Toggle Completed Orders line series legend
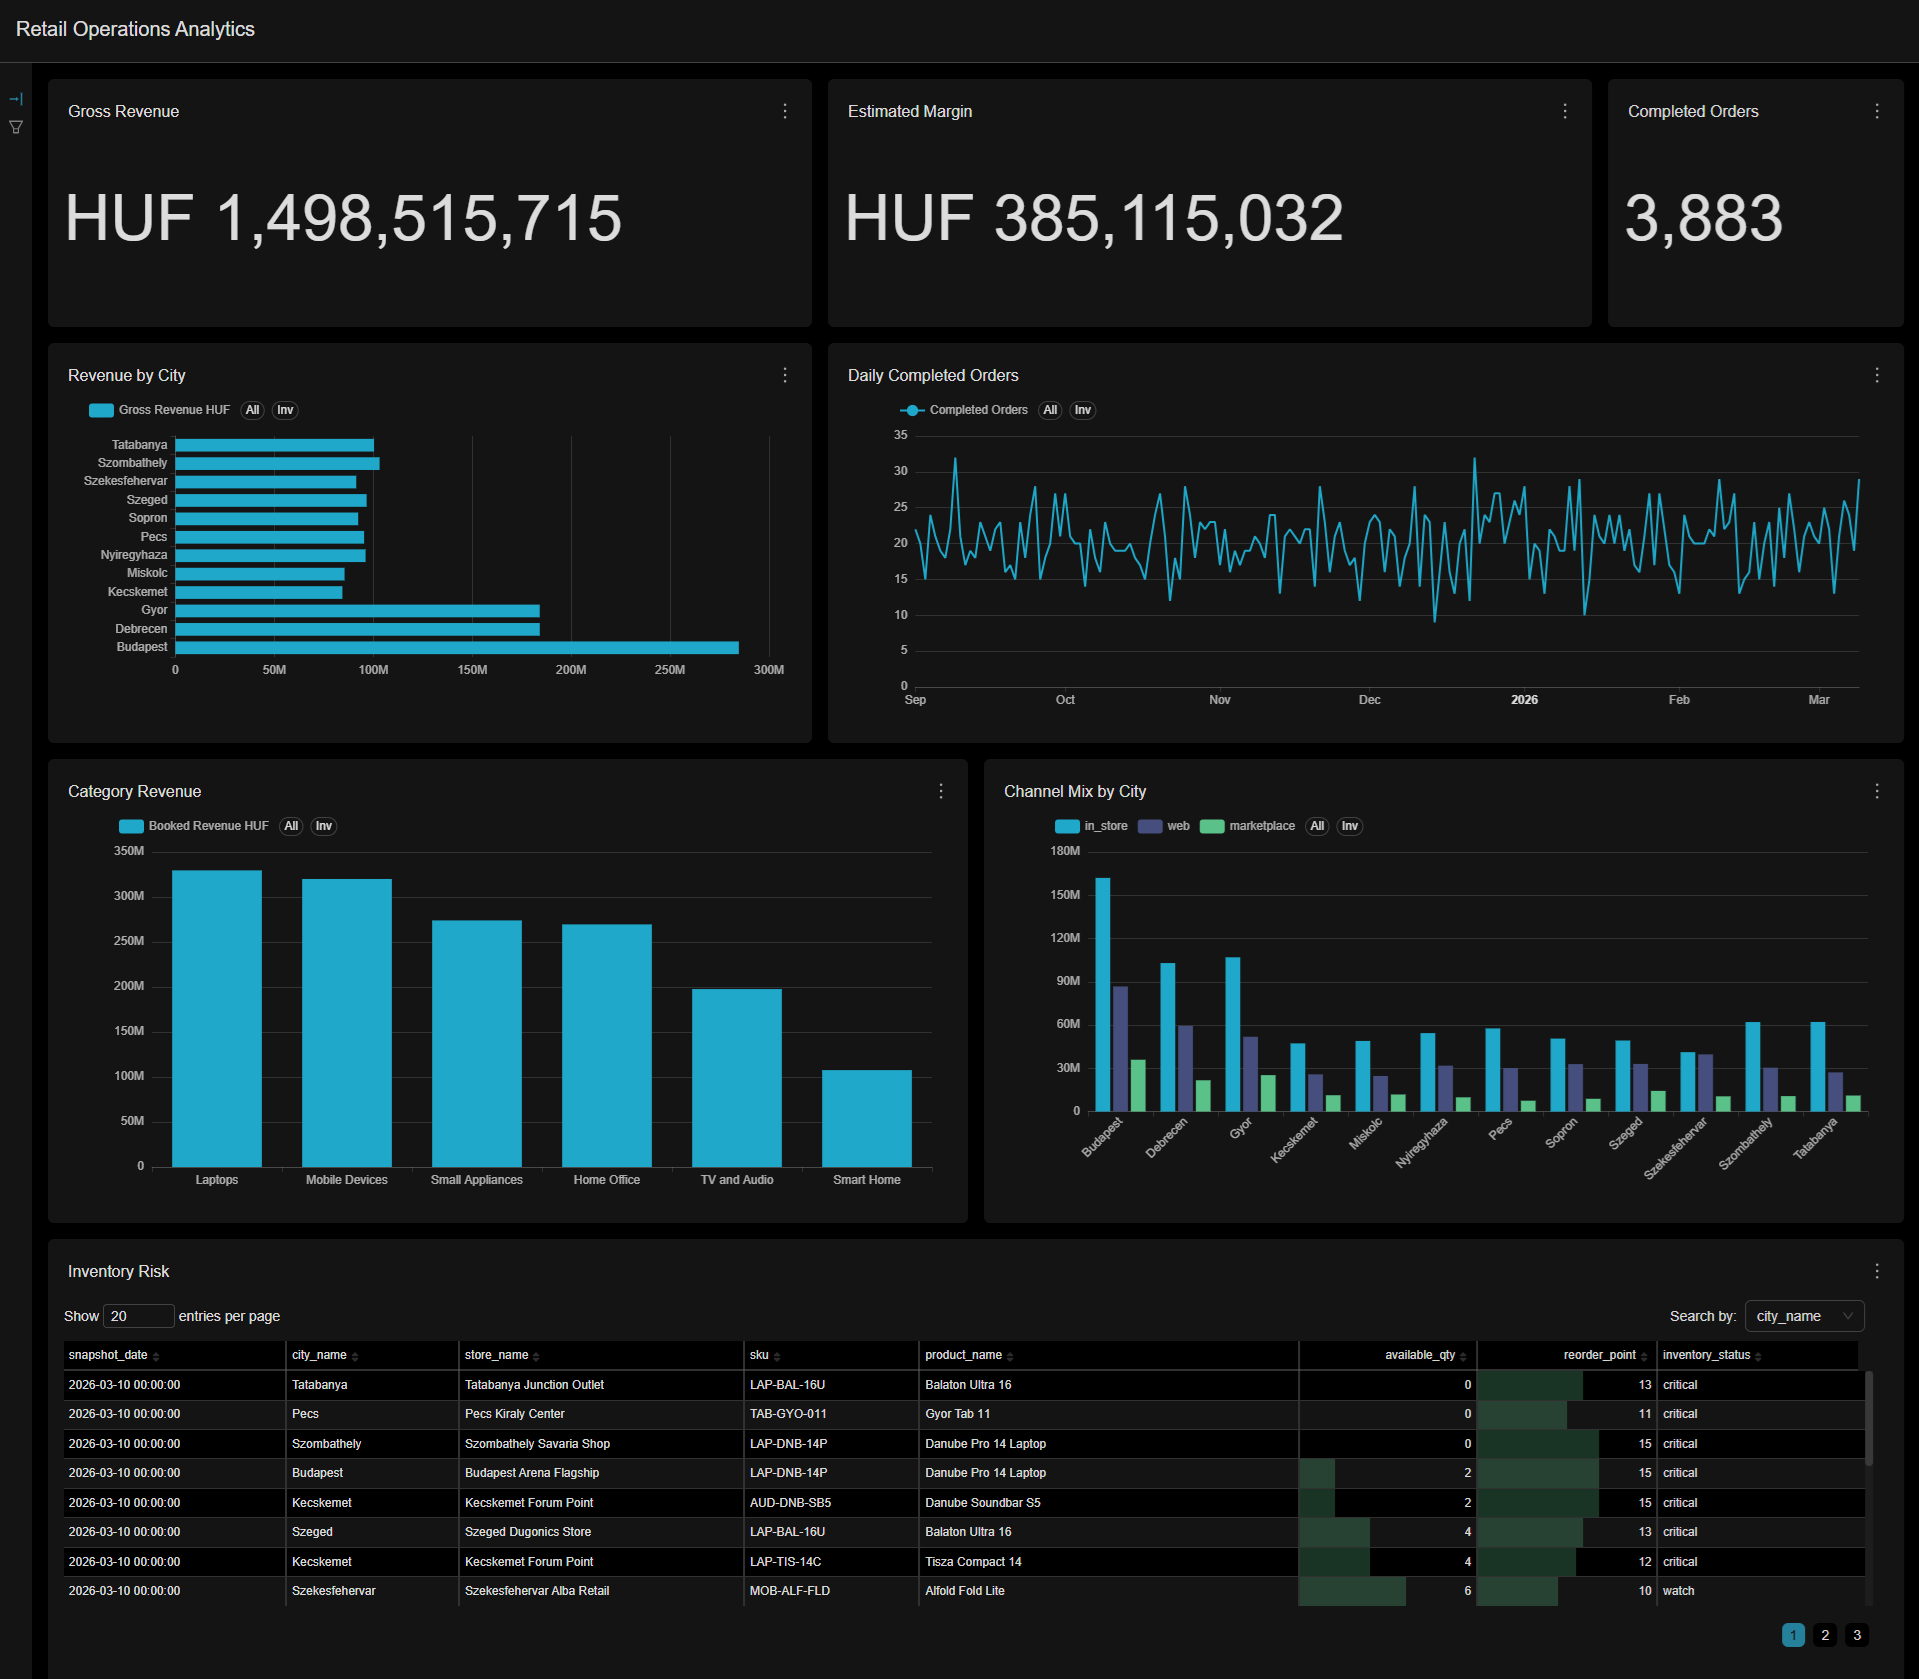This screenshot has width=1919, height=1679. coord(965,410)
